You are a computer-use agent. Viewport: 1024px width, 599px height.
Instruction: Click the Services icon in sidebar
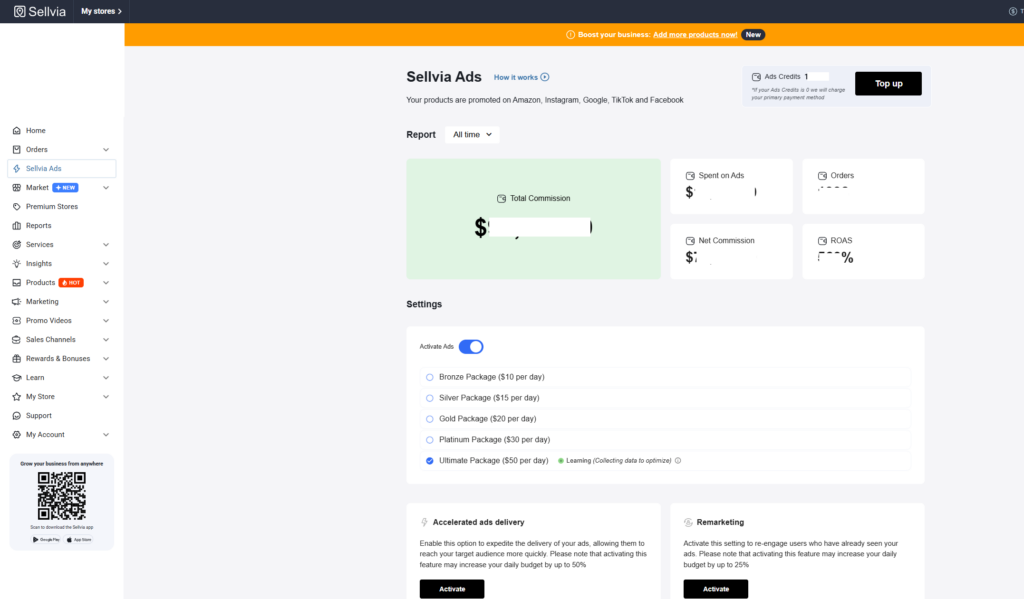coord(16,244)
